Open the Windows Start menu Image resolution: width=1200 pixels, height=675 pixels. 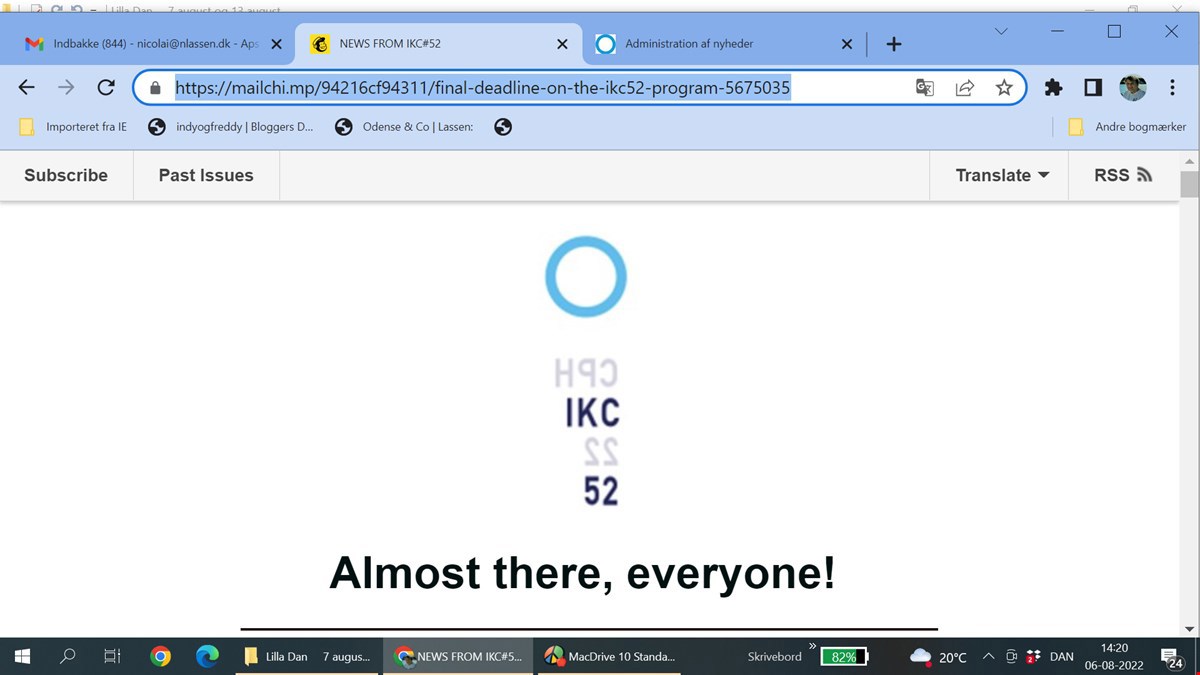22,657
